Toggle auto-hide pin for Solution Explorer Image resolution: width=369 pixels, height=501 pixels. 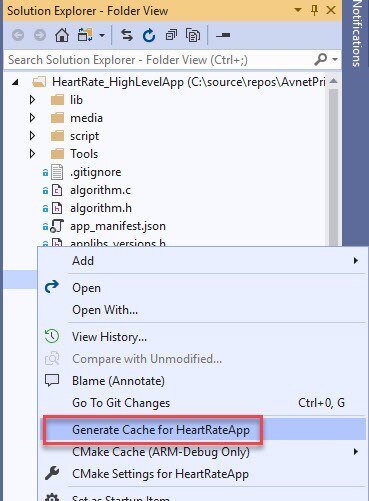tap(314, 10)
